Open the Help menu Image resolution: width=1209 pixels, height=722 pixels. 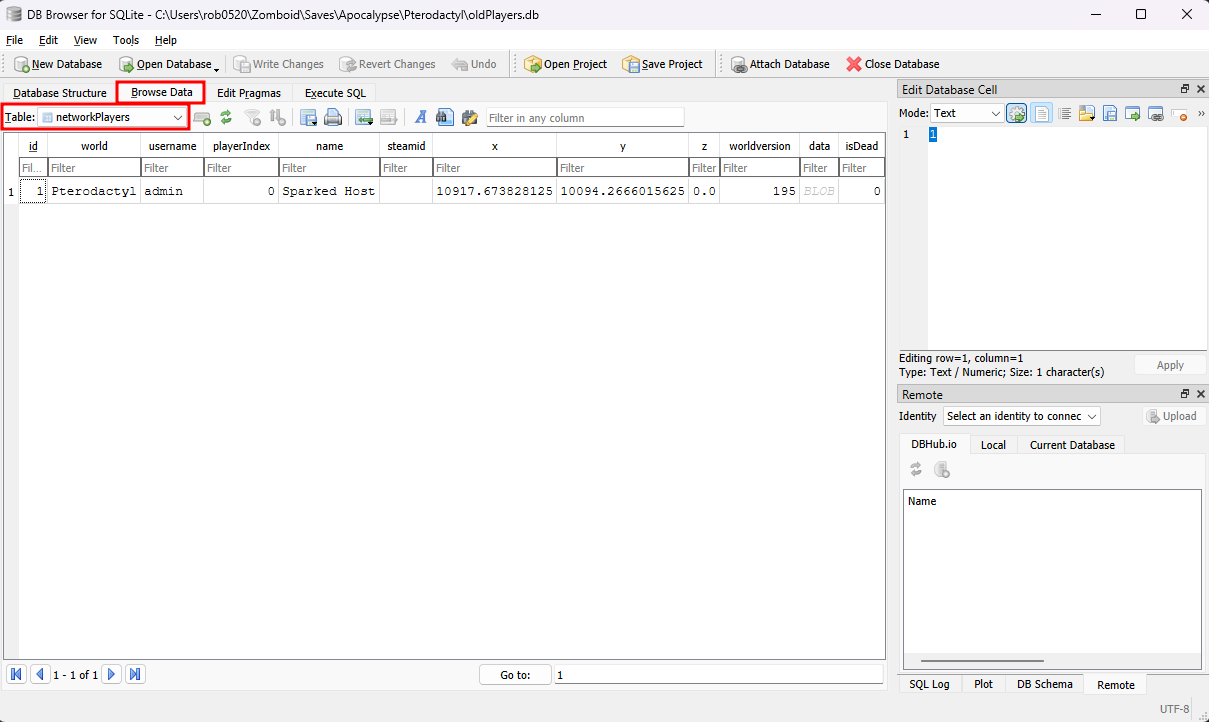[166, 40]
